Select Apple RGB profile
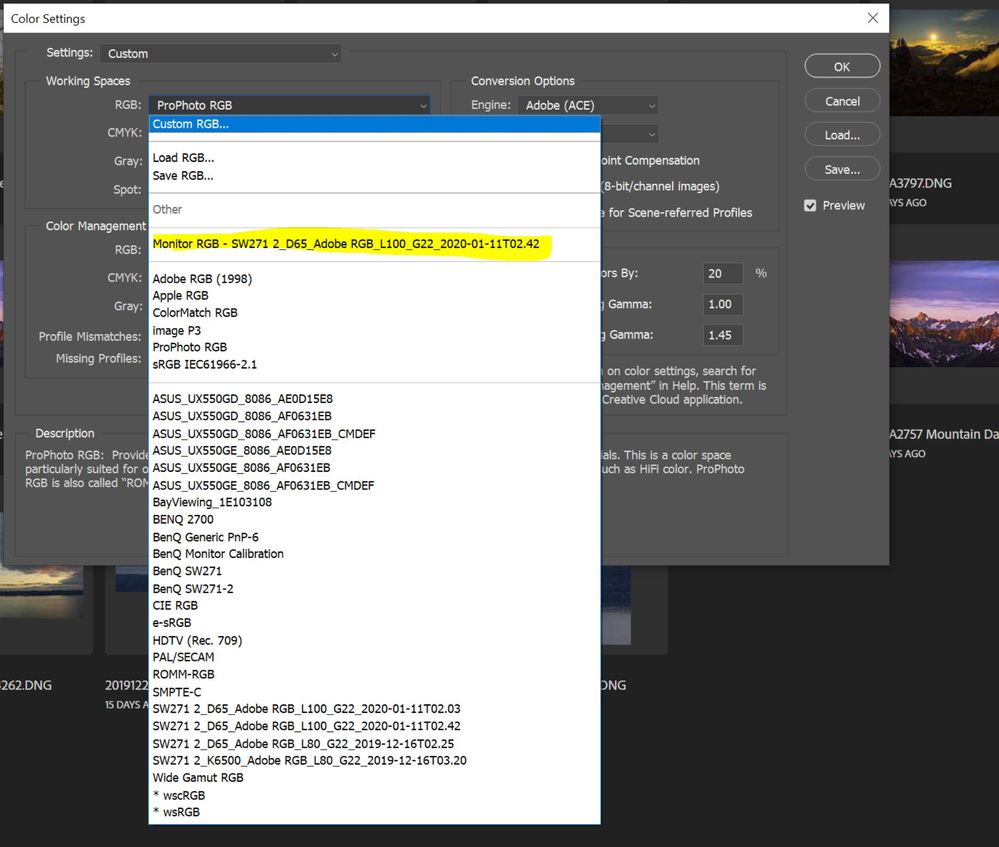Screen dimensions: 999x847 [375, 296]
